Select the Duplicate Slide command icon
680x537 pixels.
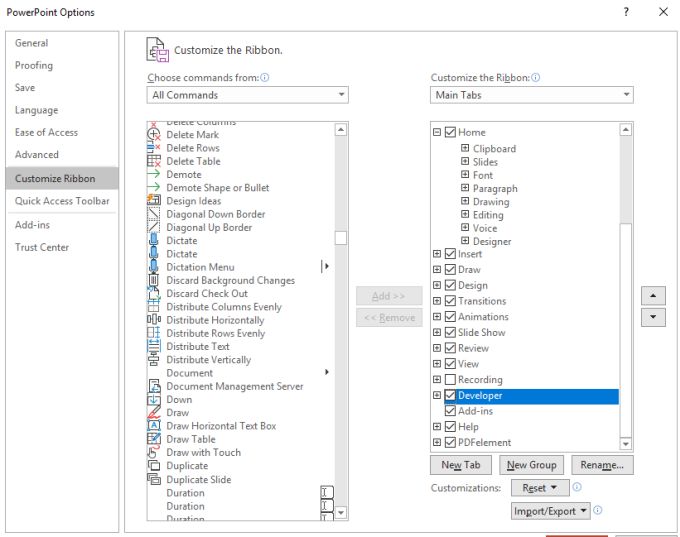coord(154,479)
